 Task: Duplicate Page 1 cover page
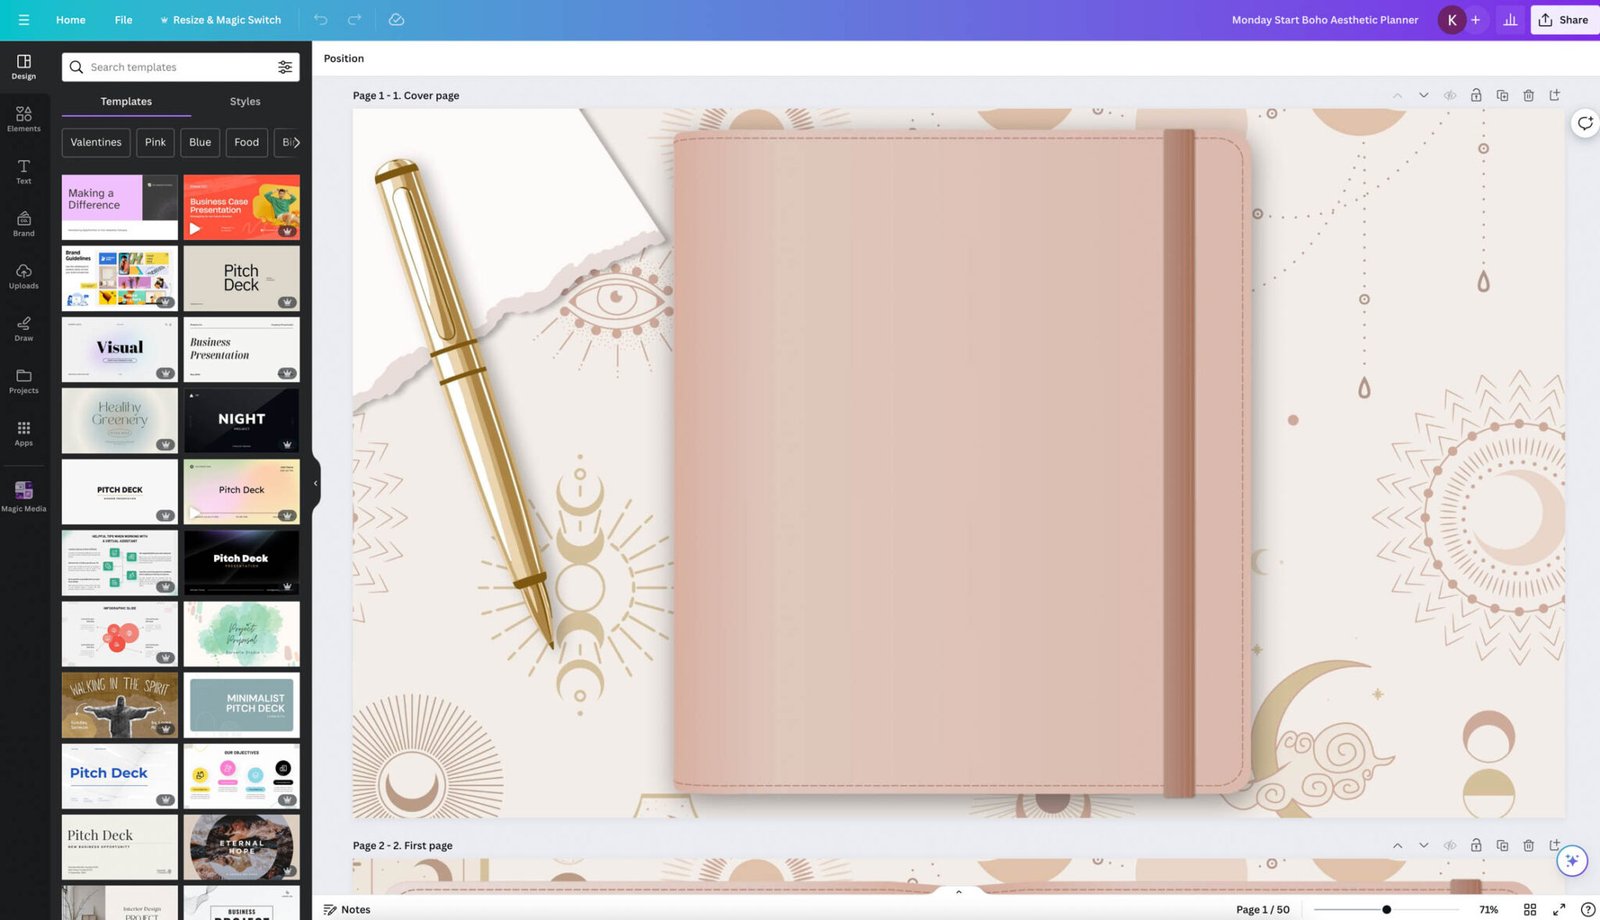[1502, 96]
